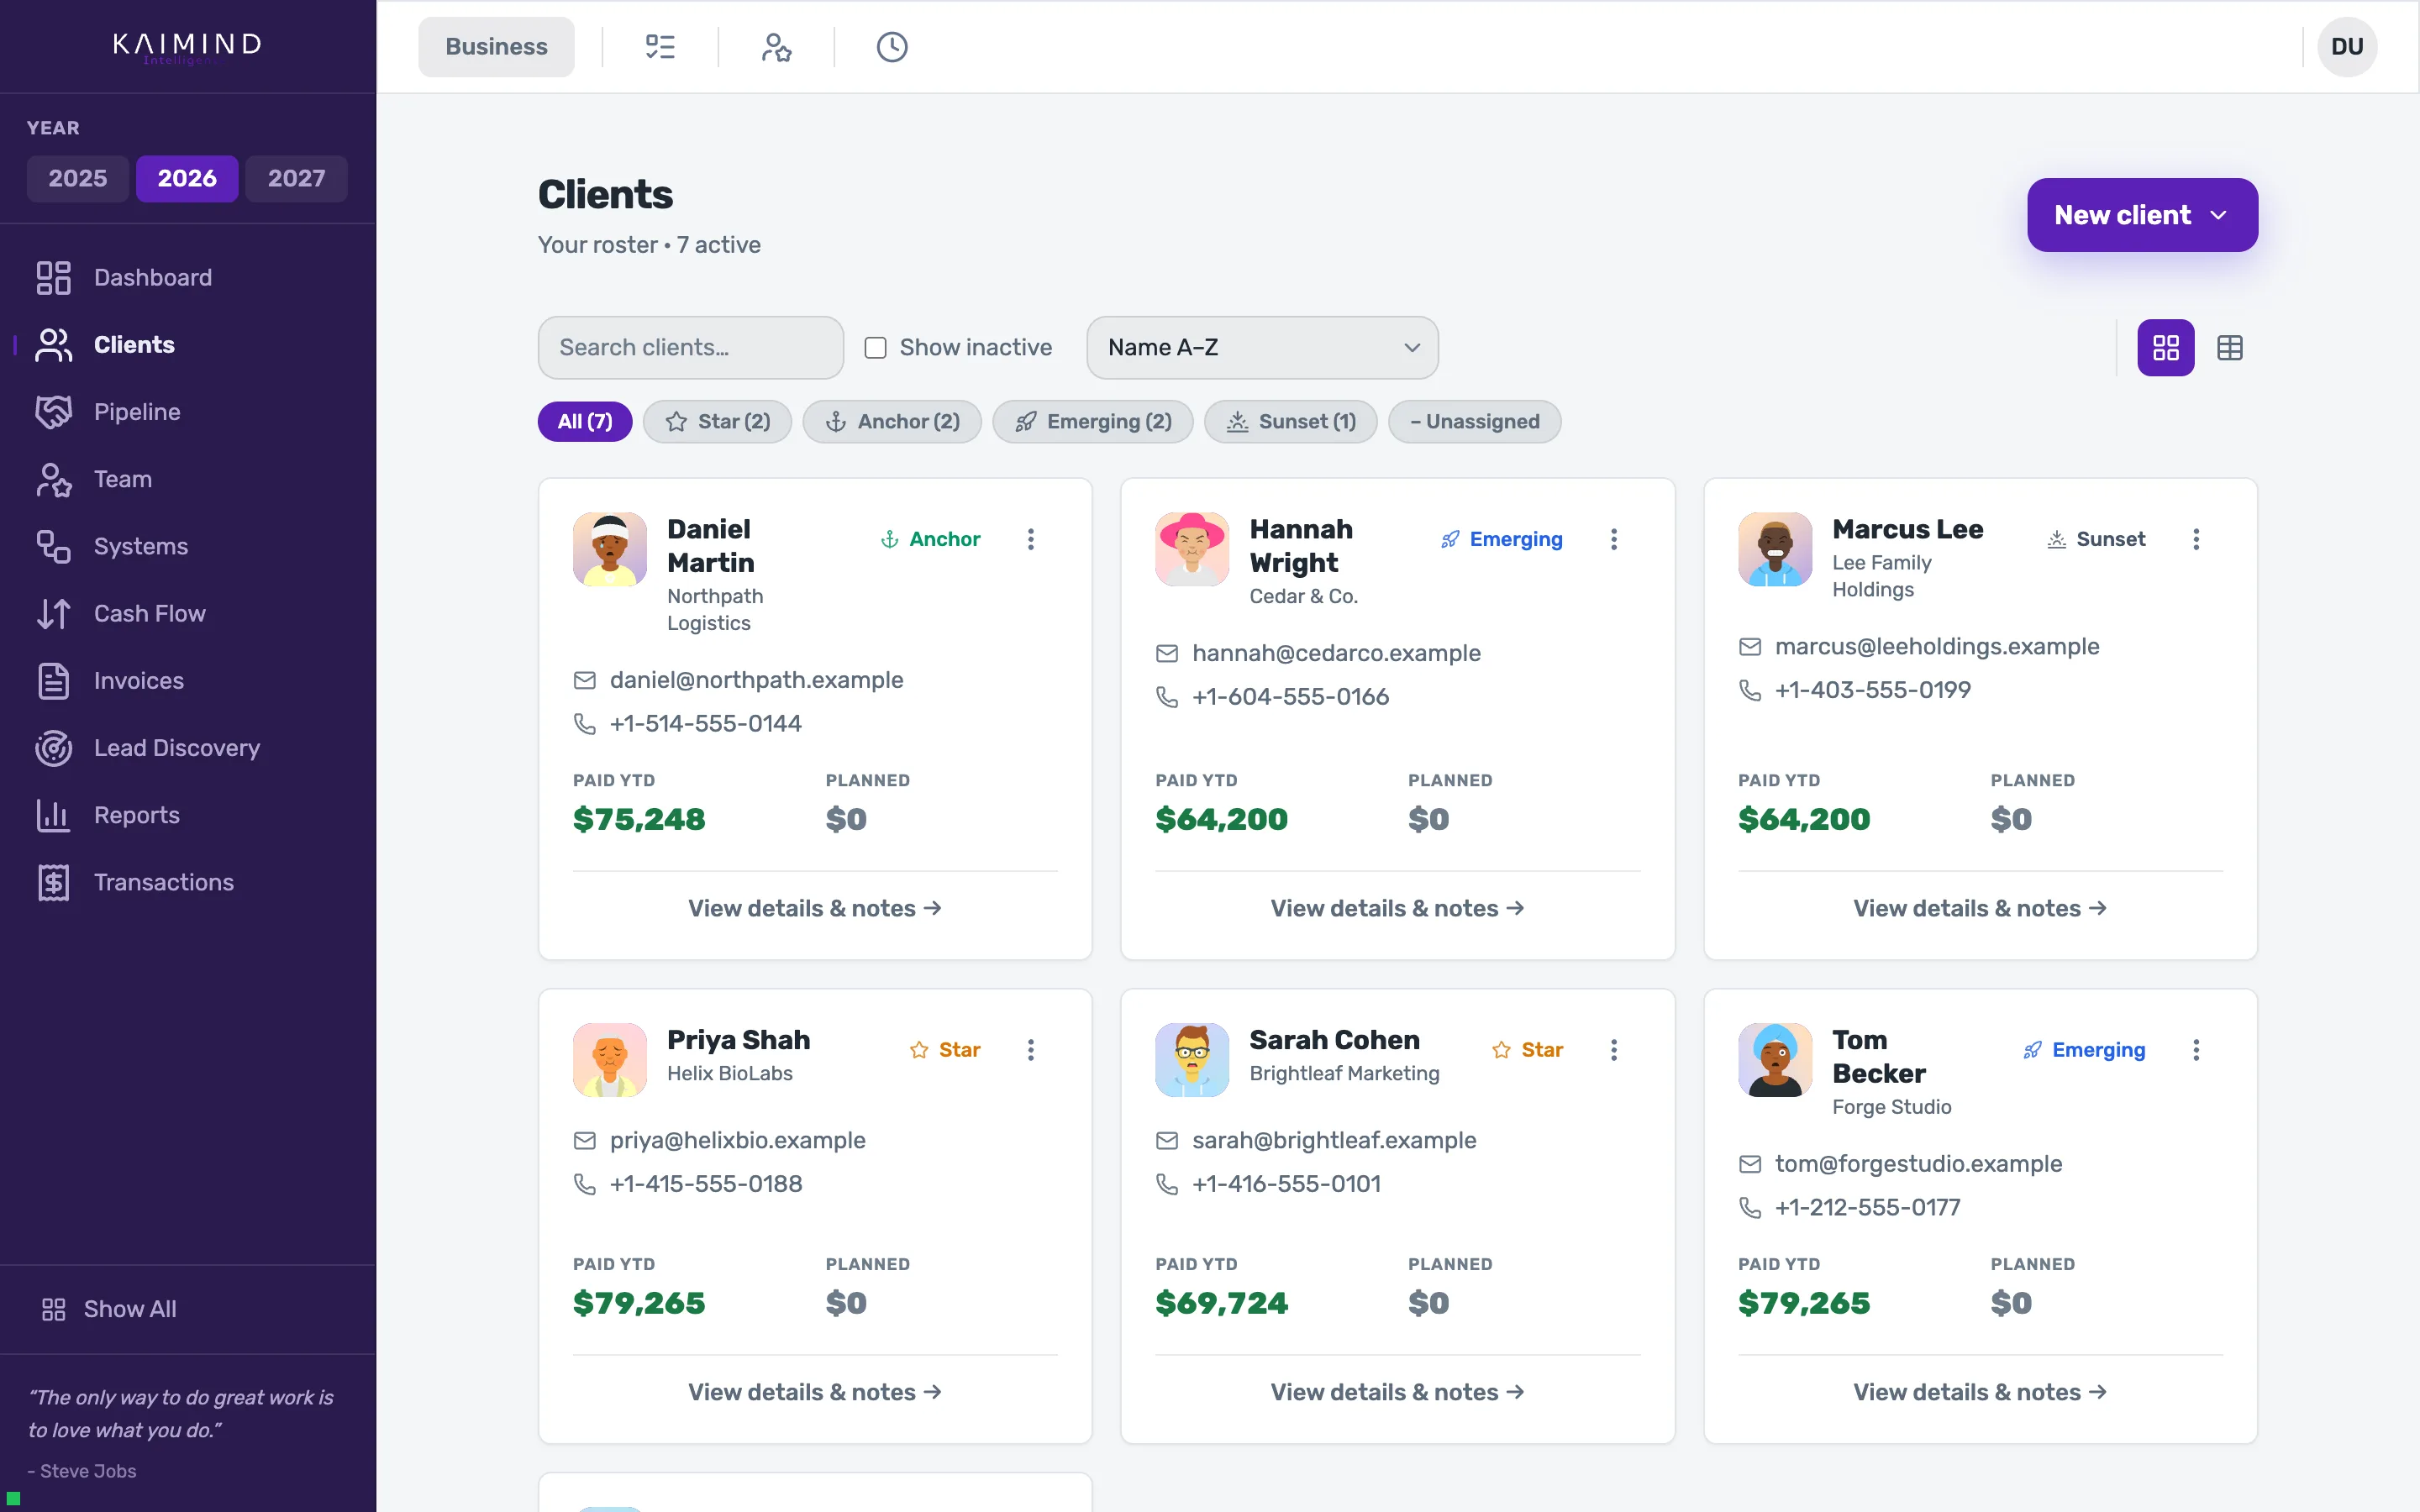Select year 2026

click(187, 179)
